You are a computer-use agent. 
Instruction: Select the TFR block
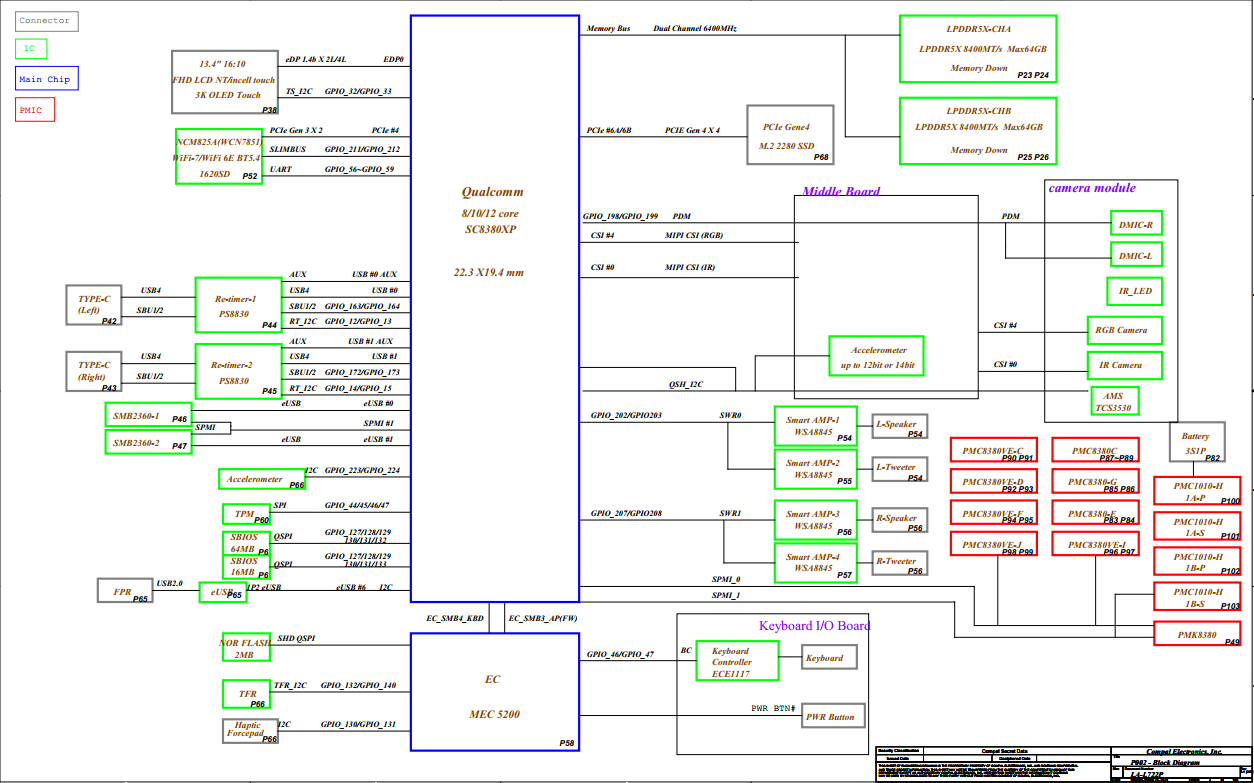pos(246,694)
